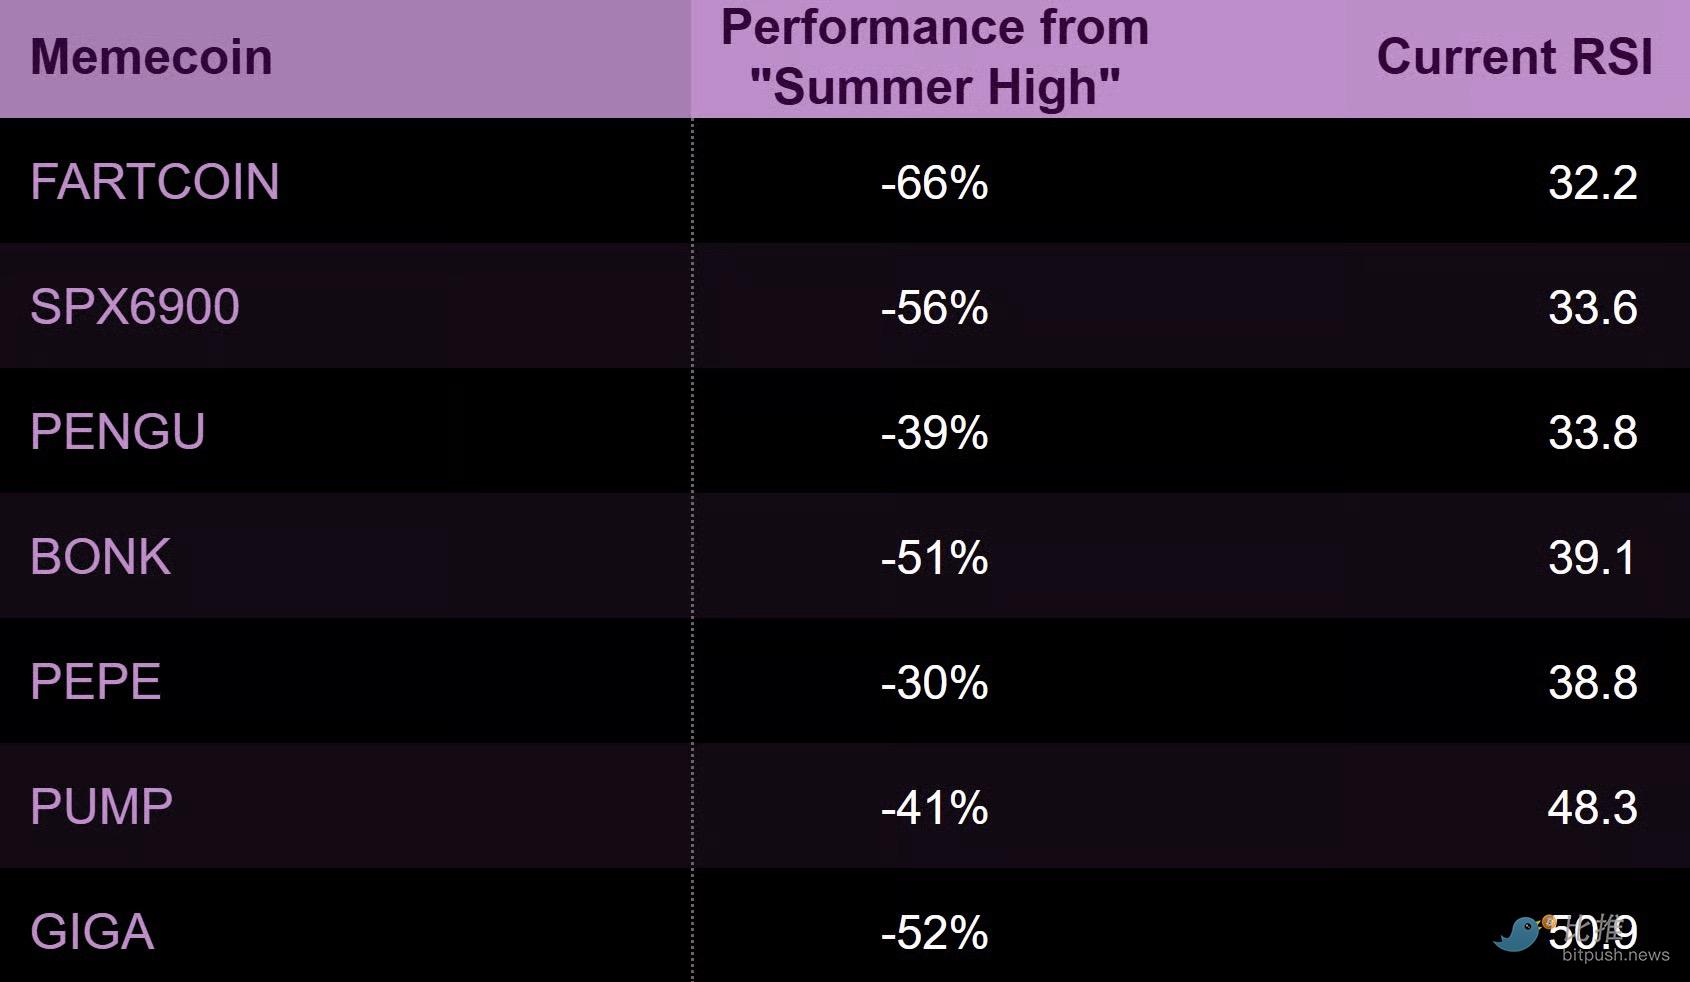Select the -30% performance cell for PEPE
Screen dimensions: 1690x982
click(934, 683)
